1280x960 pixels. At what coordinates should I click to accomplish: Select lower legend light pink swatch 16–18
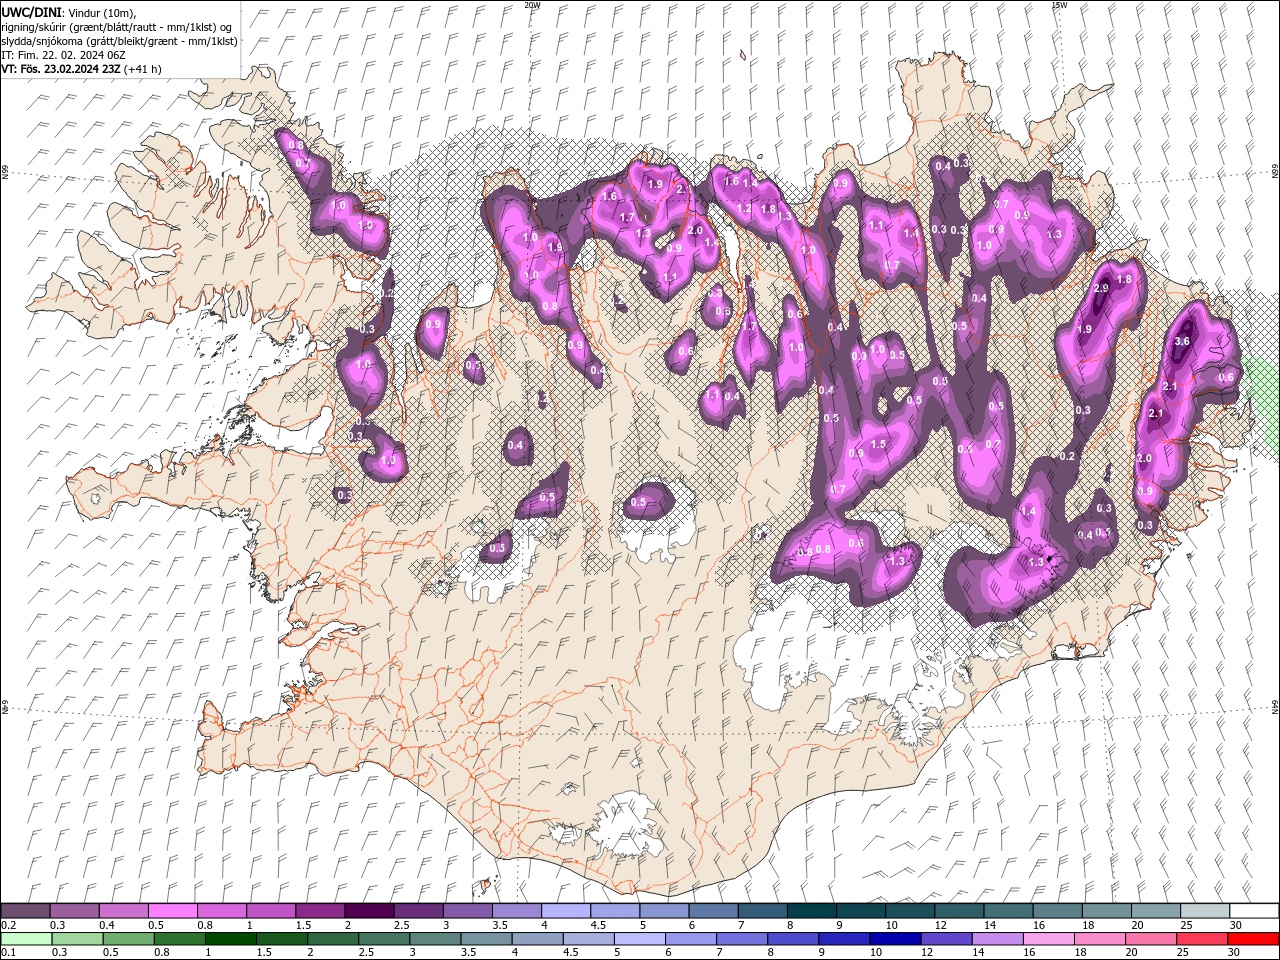click(x=1049, y=939)
